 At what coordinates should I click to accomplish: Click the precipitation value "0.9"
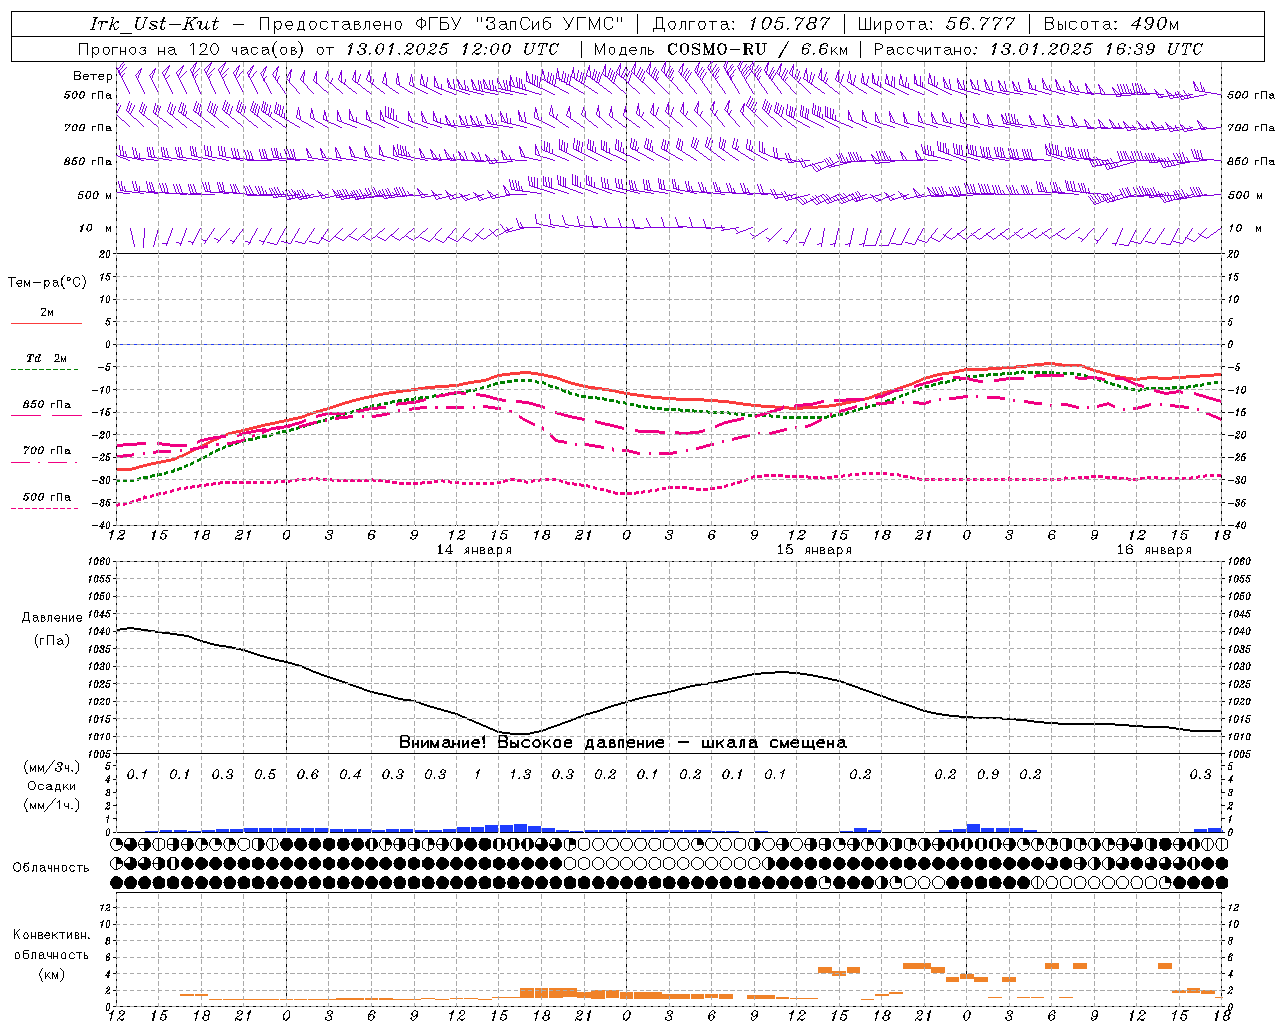tap(988, 774)
